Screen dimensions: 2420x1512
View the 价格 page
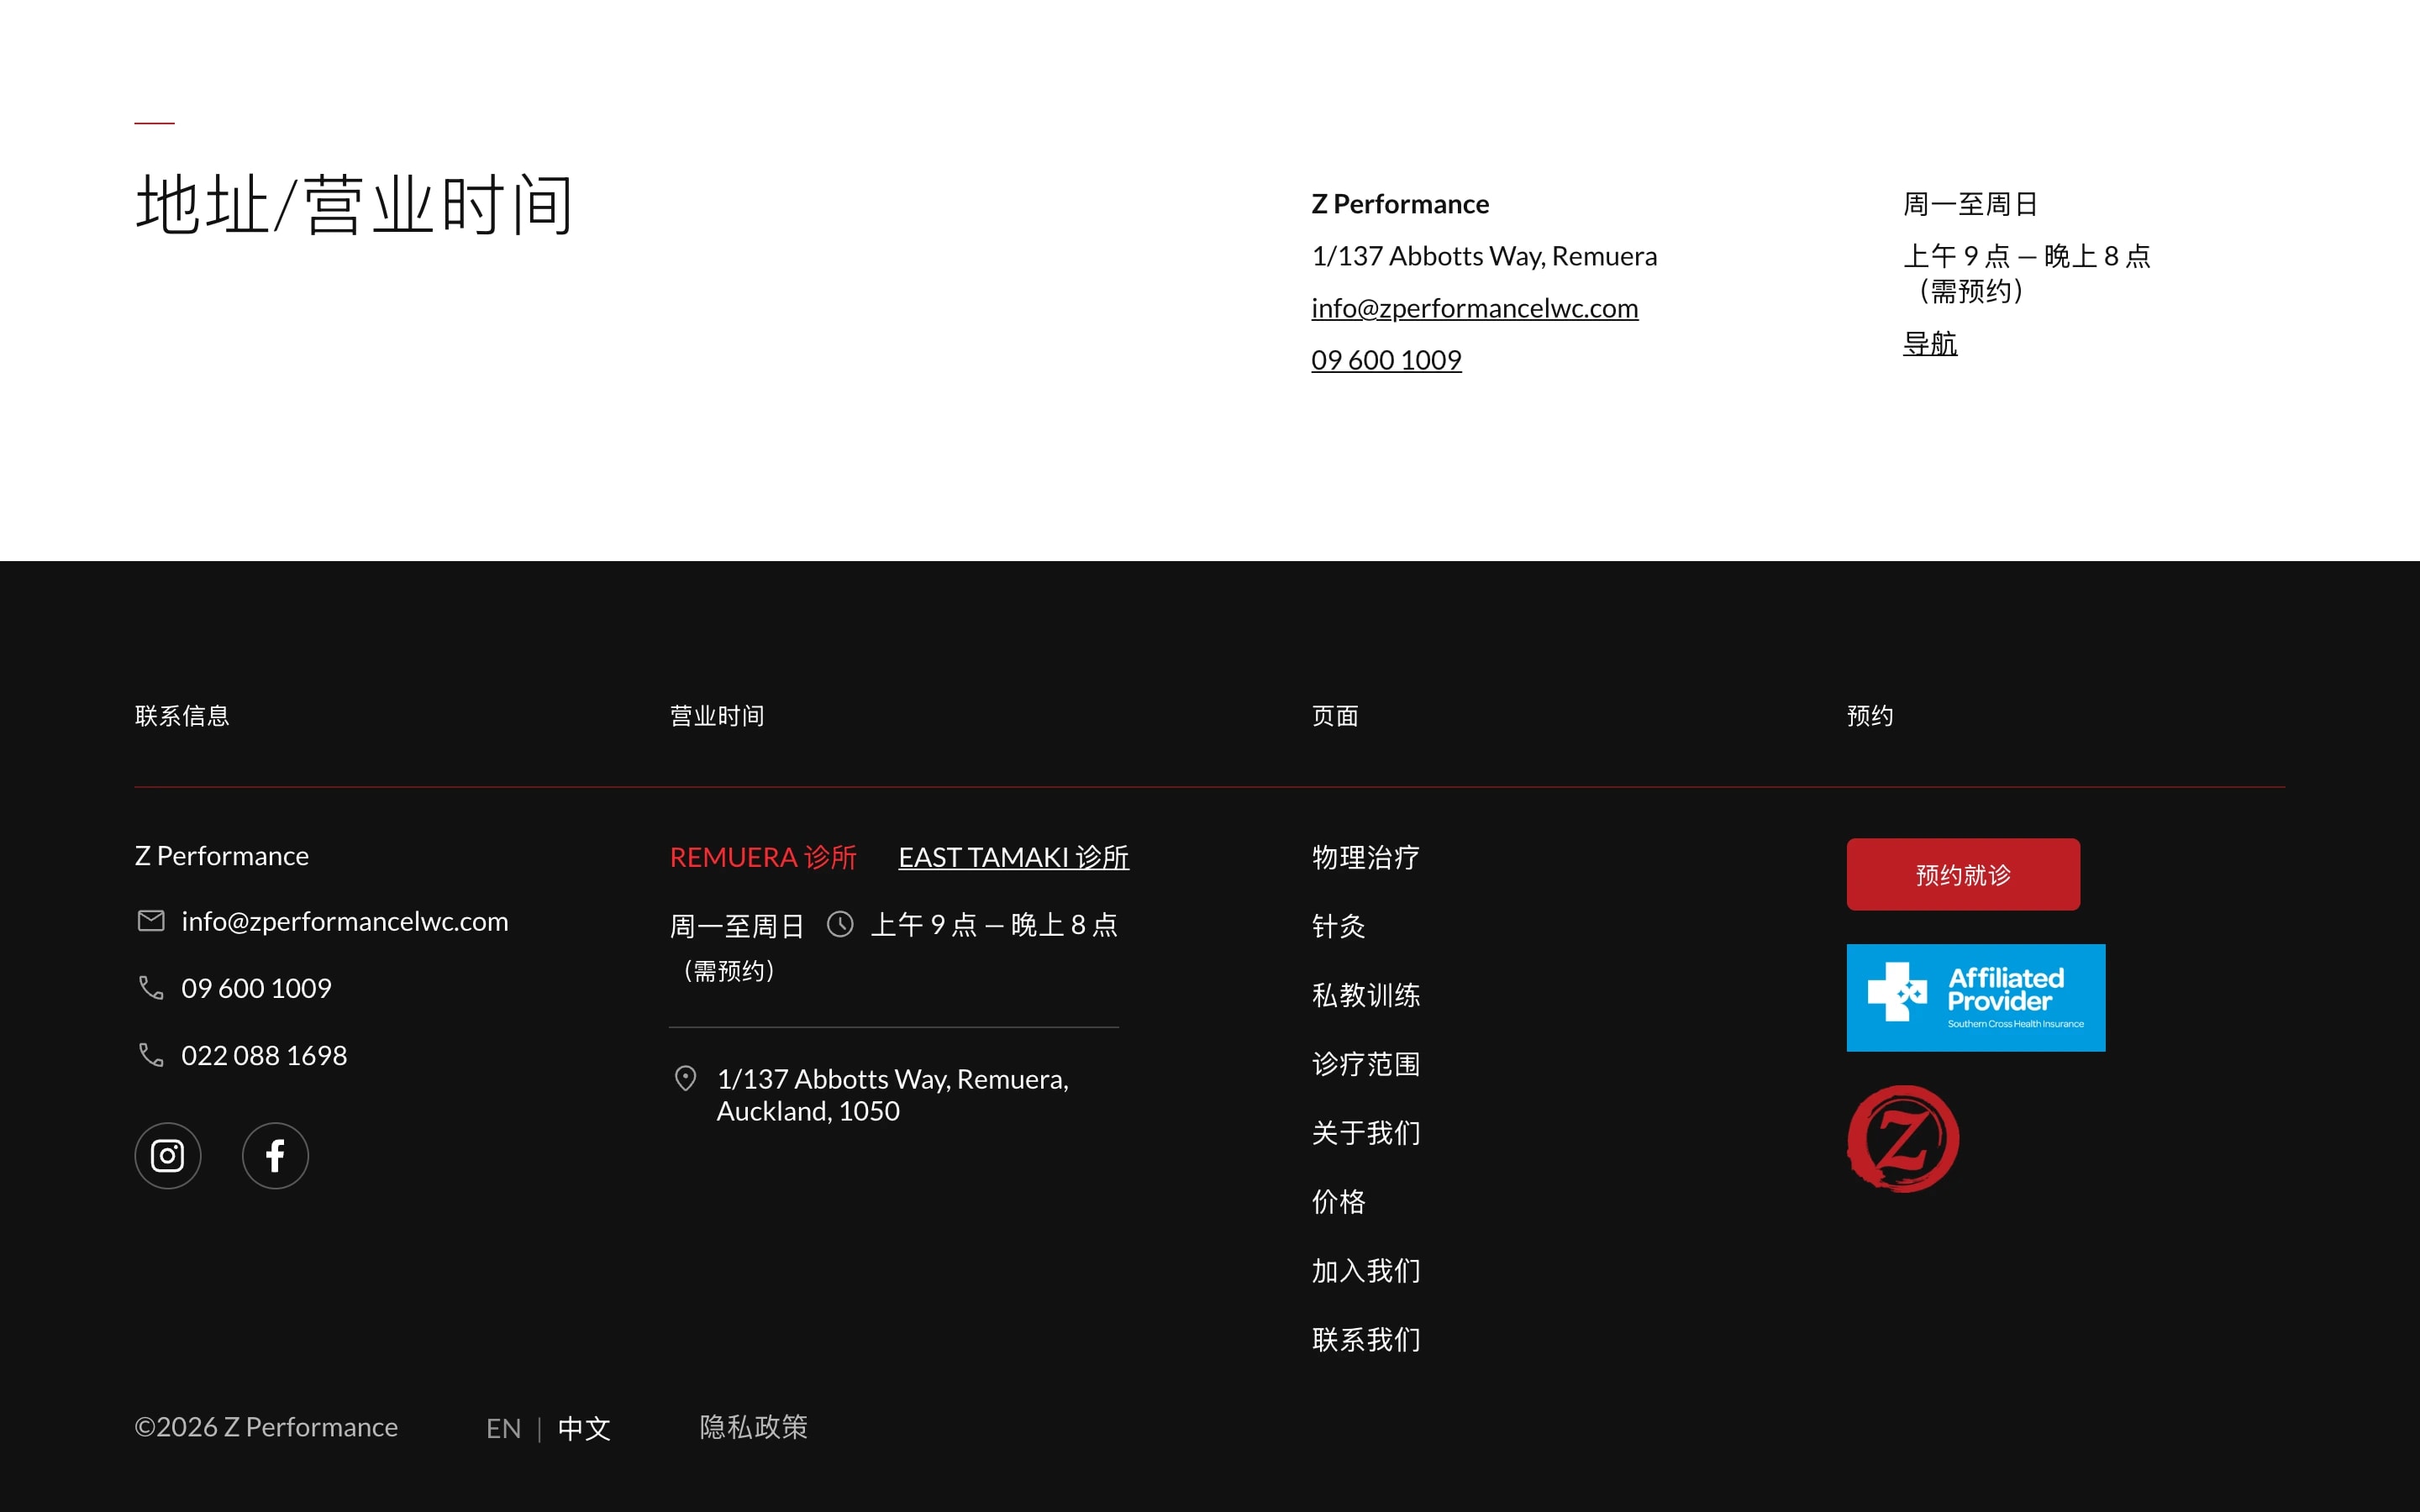coord(1338,1201)
